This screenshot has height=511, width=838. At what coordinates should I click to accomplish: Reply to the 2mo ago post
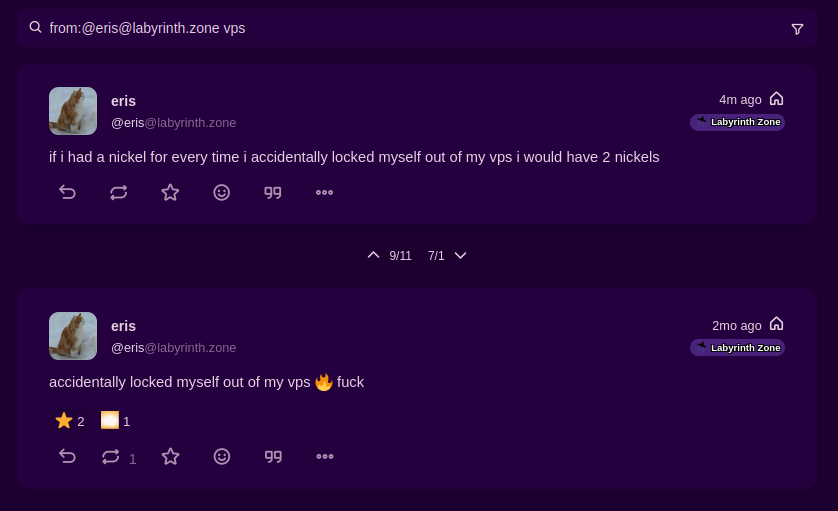click(x=67, y=456)
